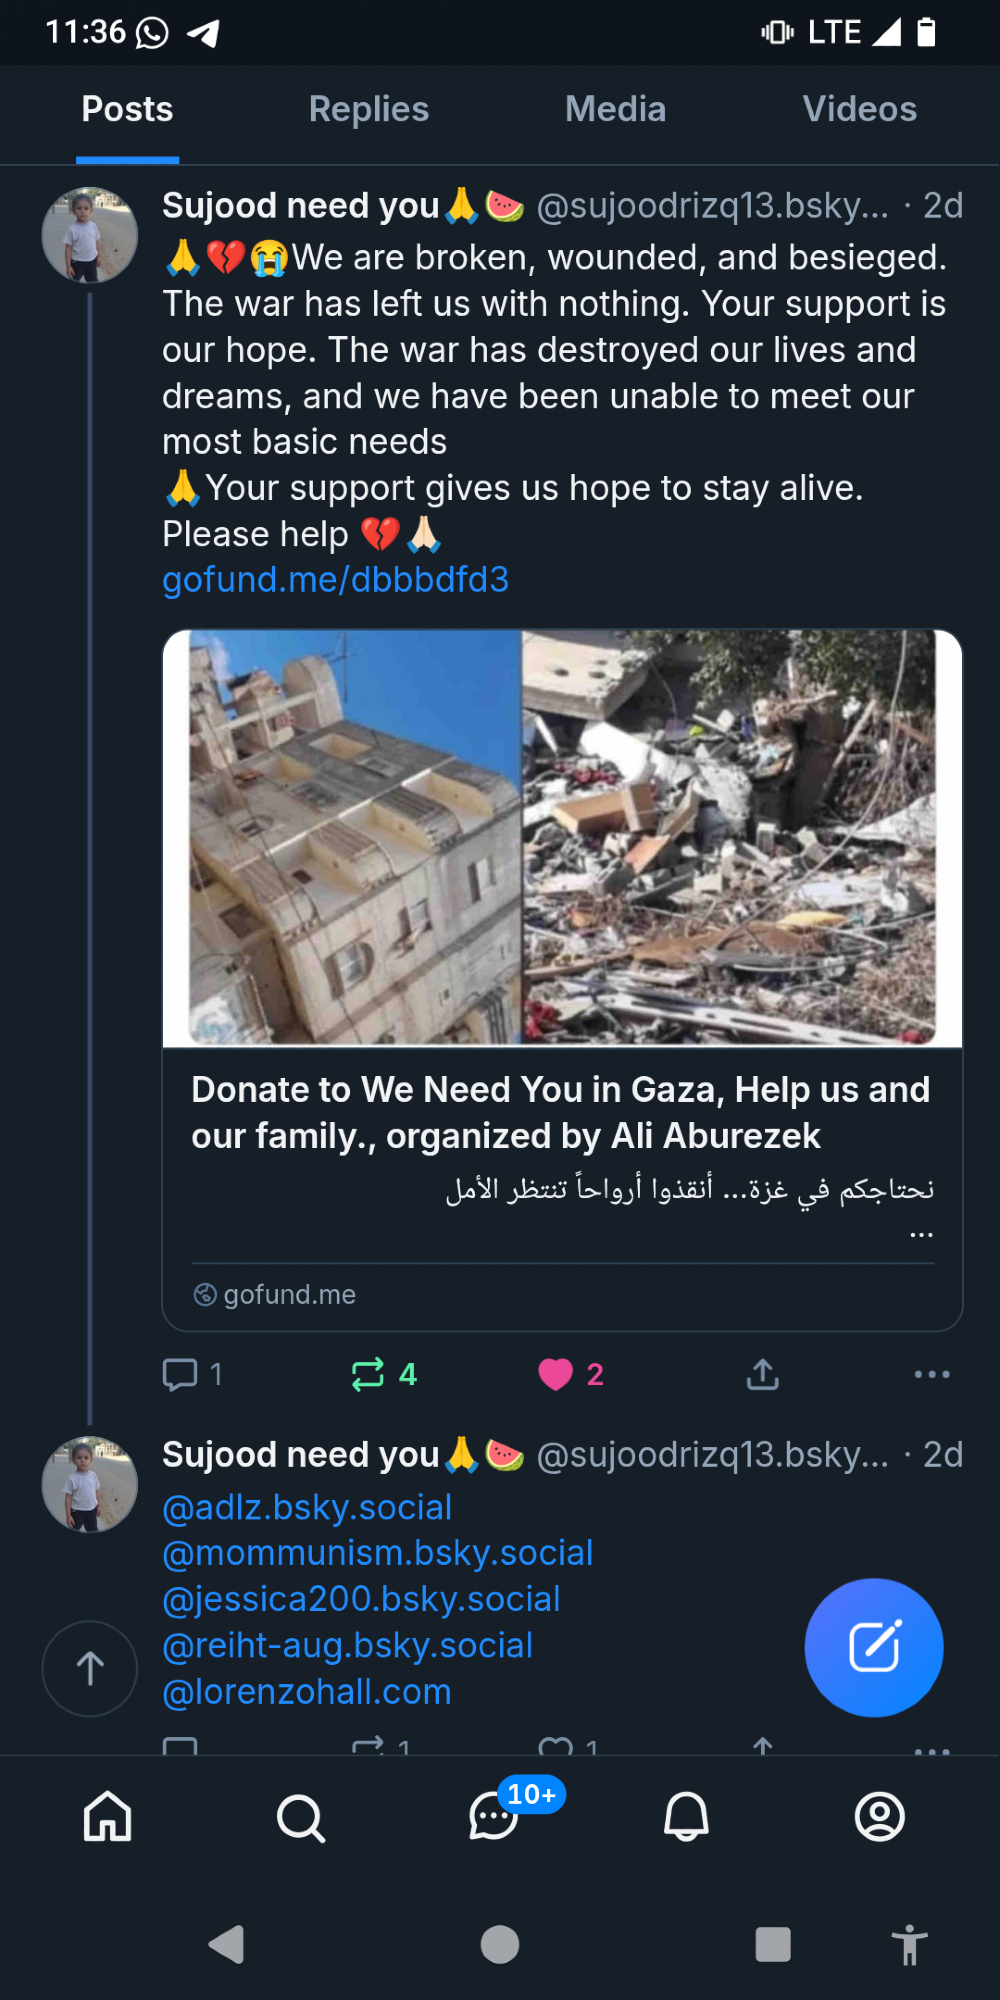Tap Sujood's avatar on first post

(x=90, y=235)
